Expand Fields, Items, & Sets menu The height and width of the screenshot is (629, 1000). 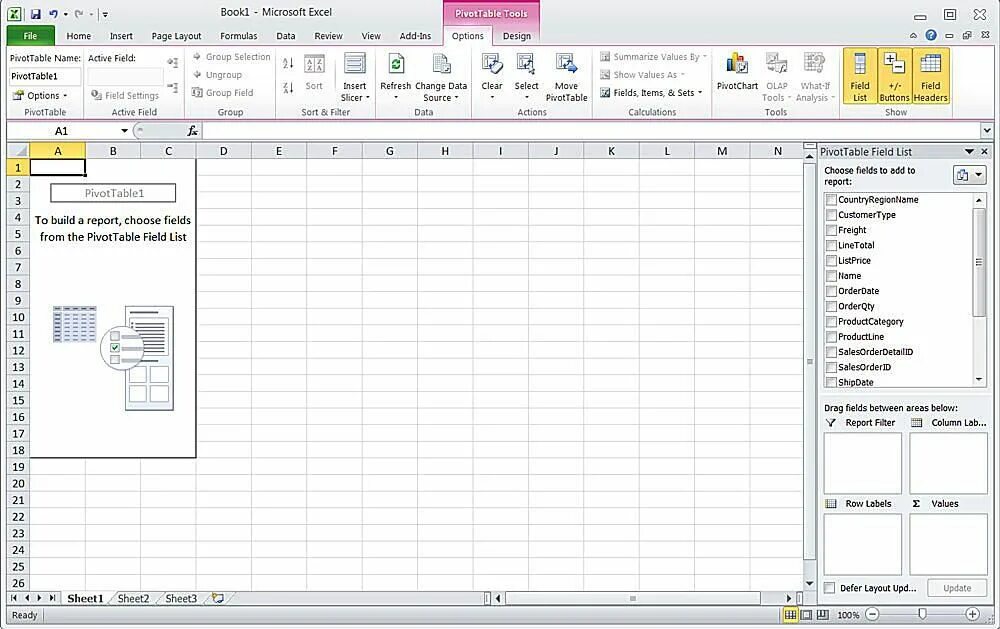(x=651, y=93)
